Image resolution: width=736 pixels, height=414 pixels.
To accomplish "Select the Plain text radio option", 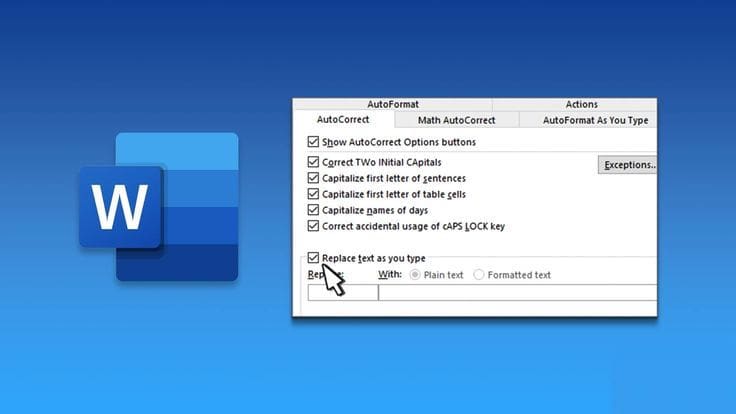I will [x=415, y=275].
